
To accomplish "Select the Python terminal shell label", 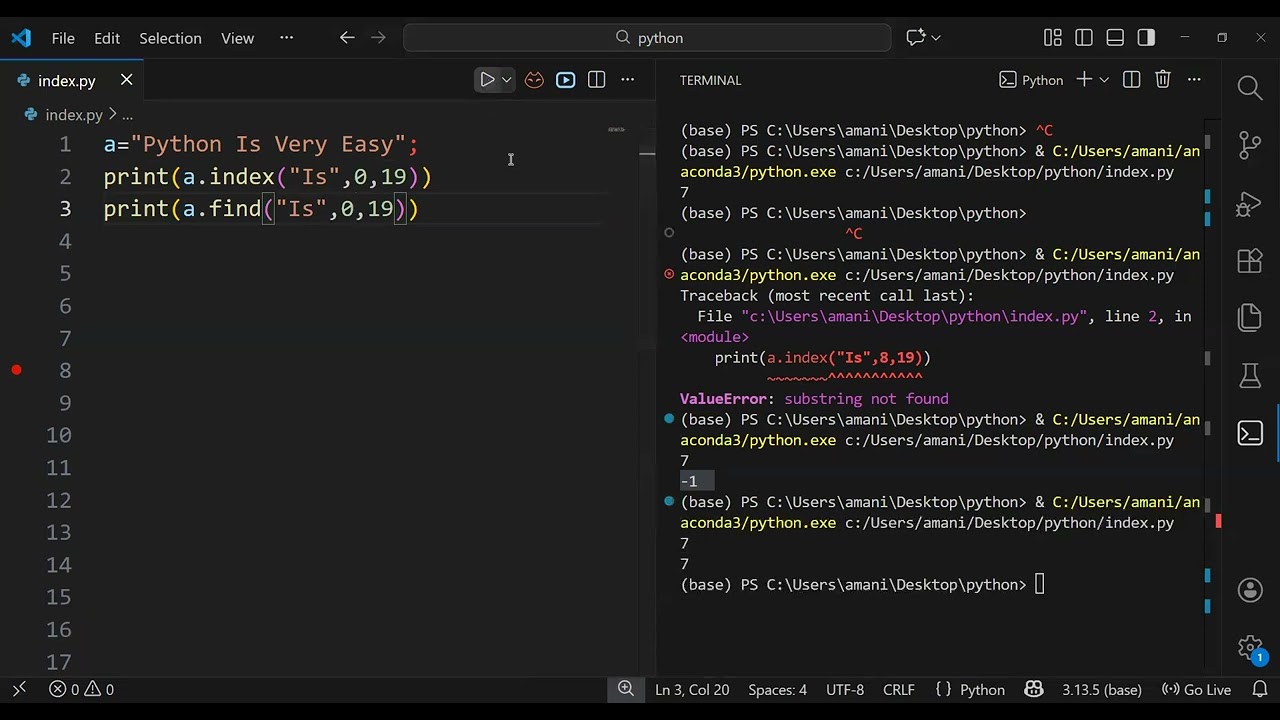I will [1031, 80].
